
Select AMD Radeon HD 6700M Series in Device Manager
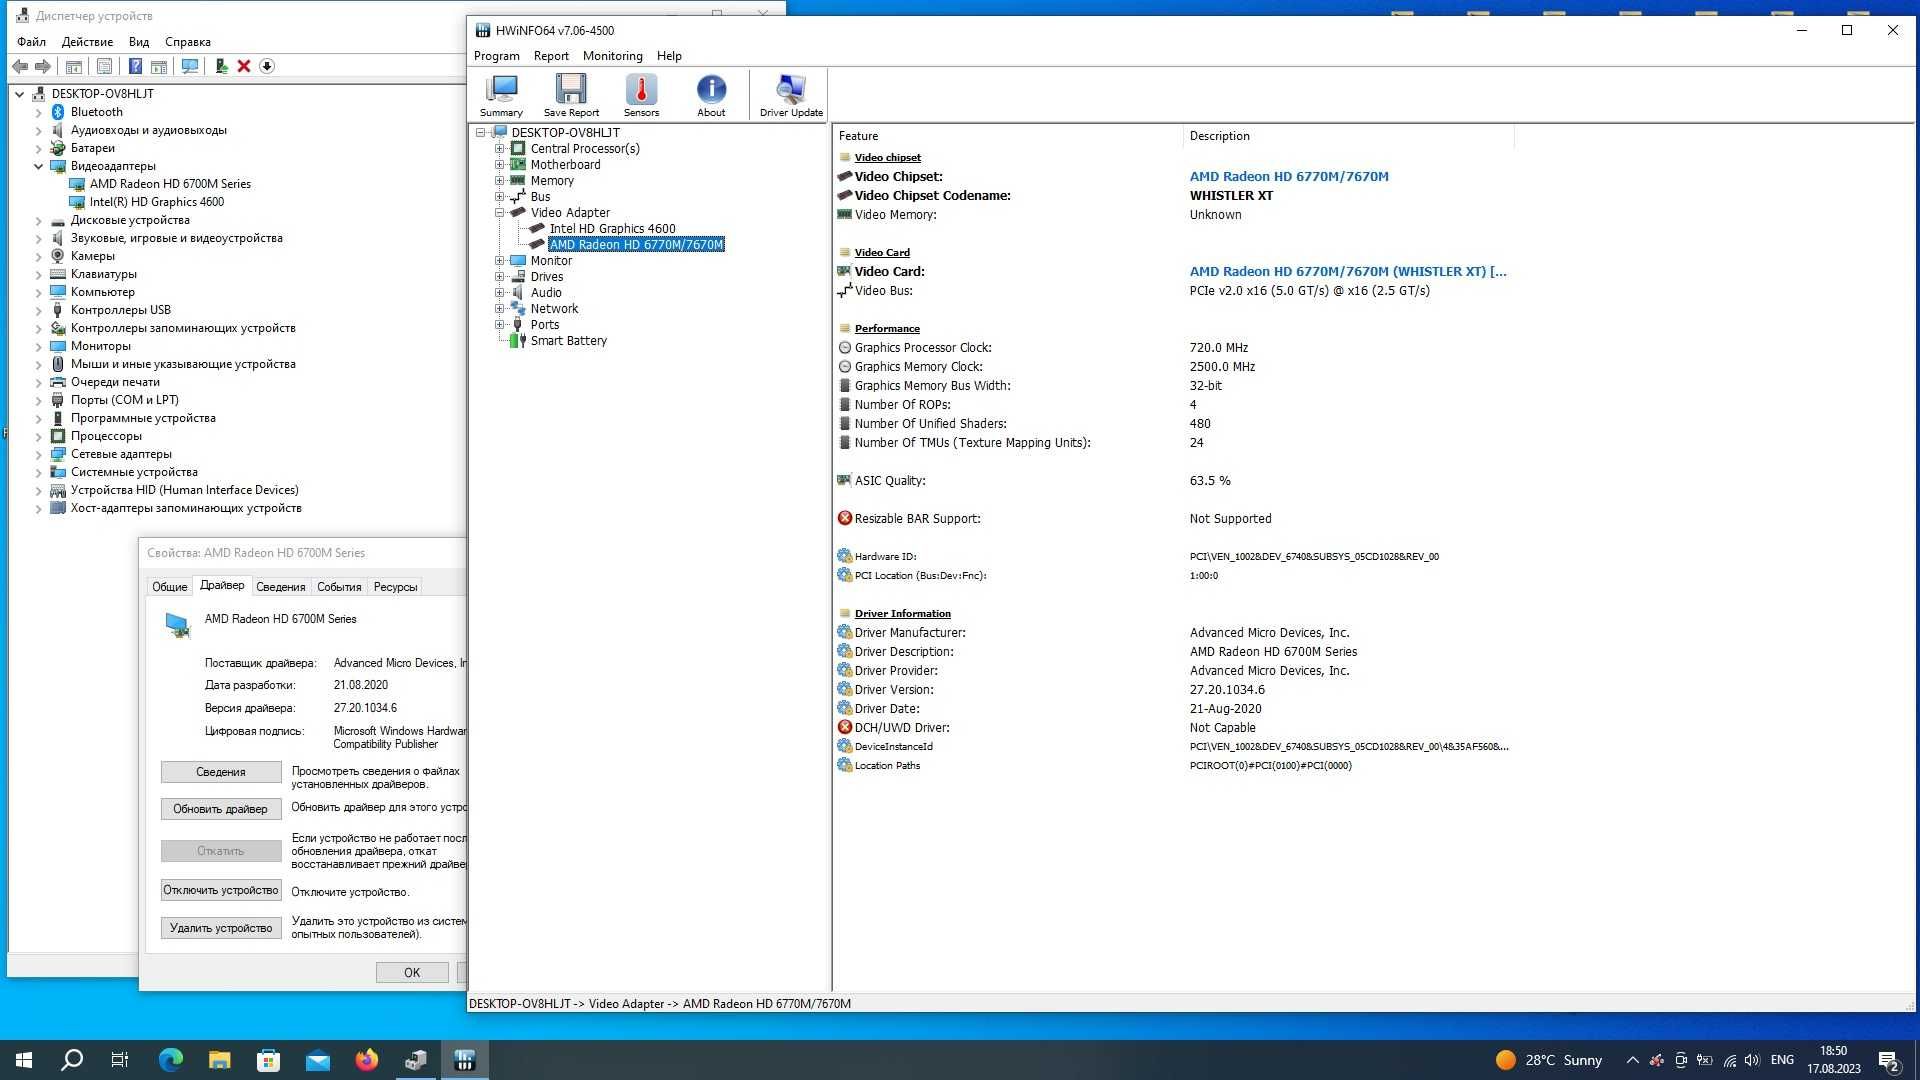[170, 184]
